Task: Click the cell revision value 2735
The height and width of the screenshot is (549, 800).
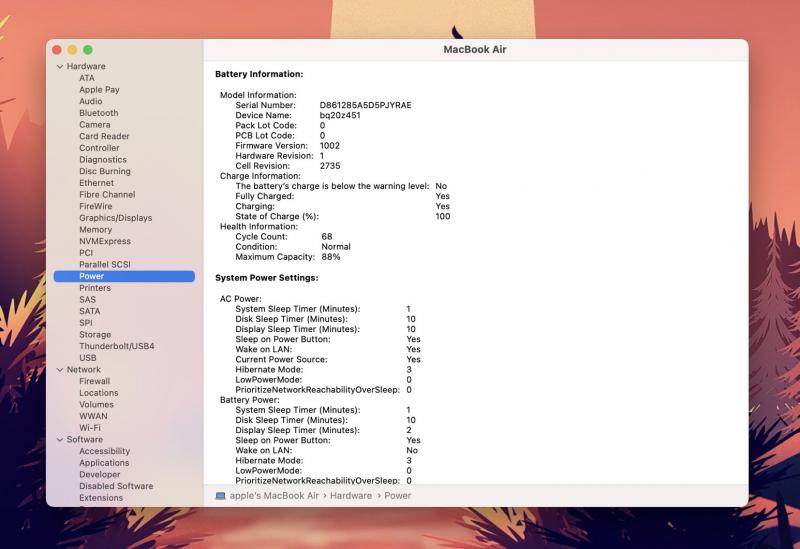Action: (330, 166)
